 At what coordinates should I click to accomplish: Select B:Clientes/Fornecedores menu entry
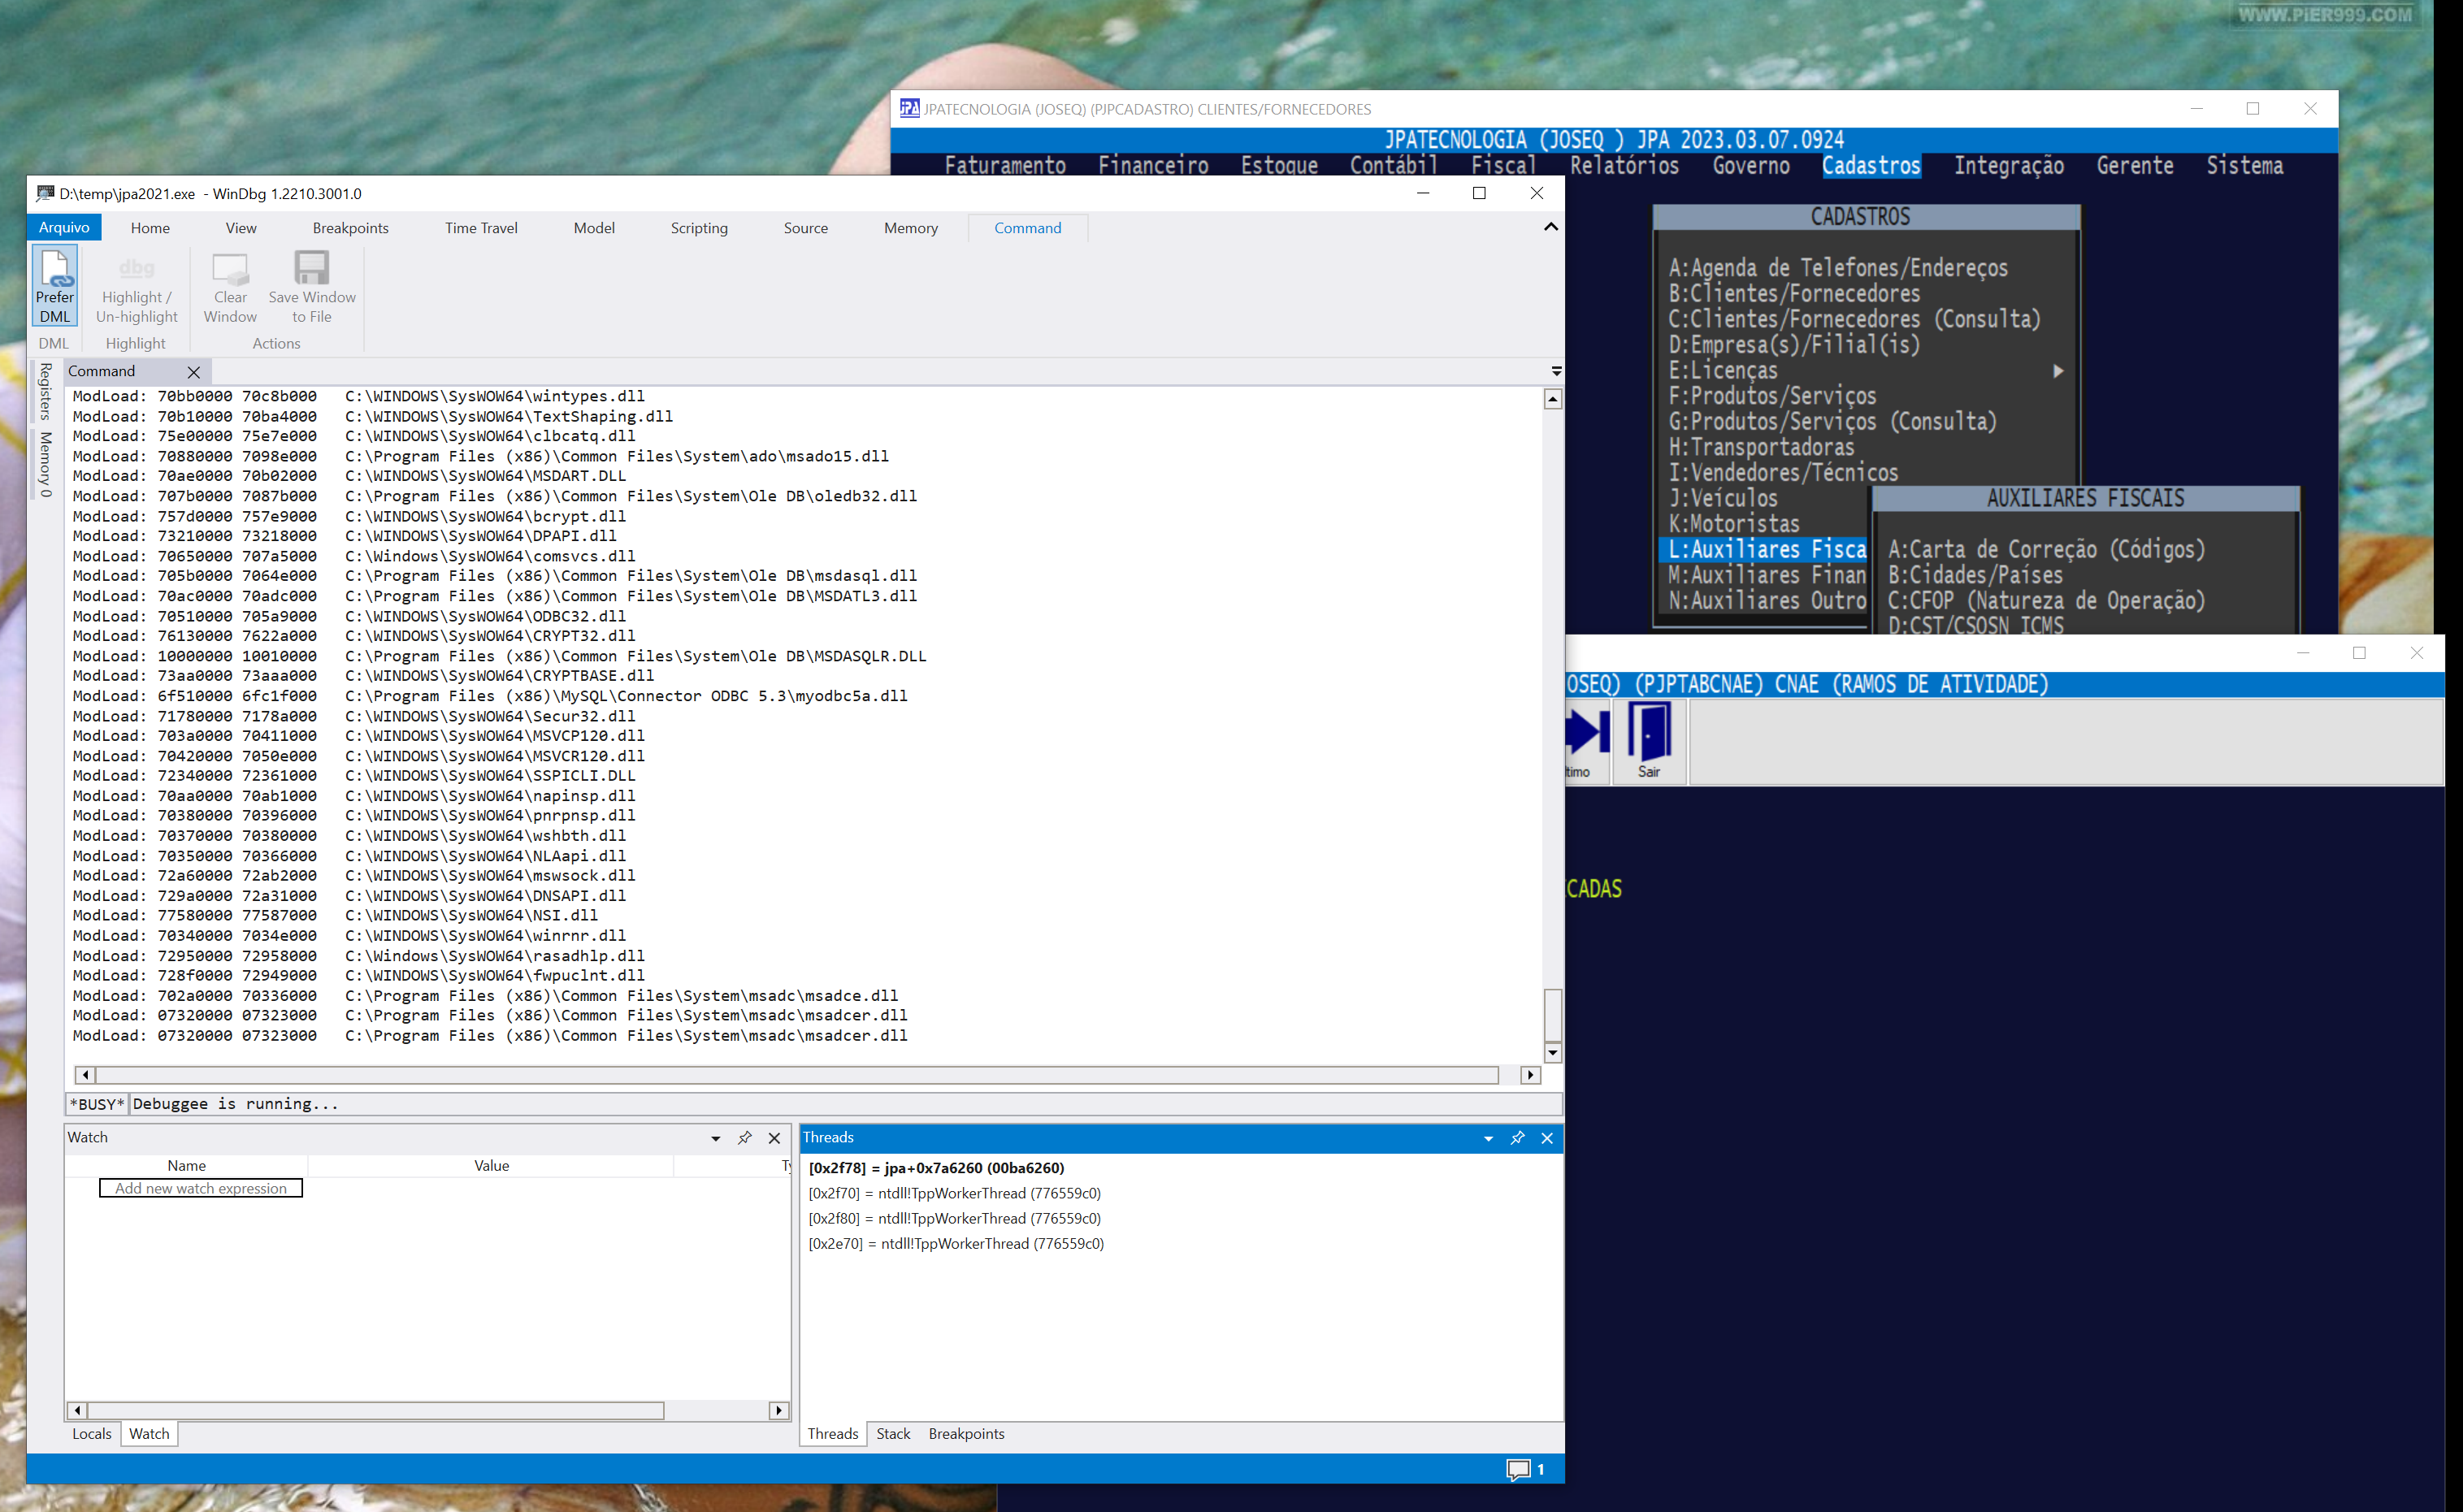click(1794, 294)
